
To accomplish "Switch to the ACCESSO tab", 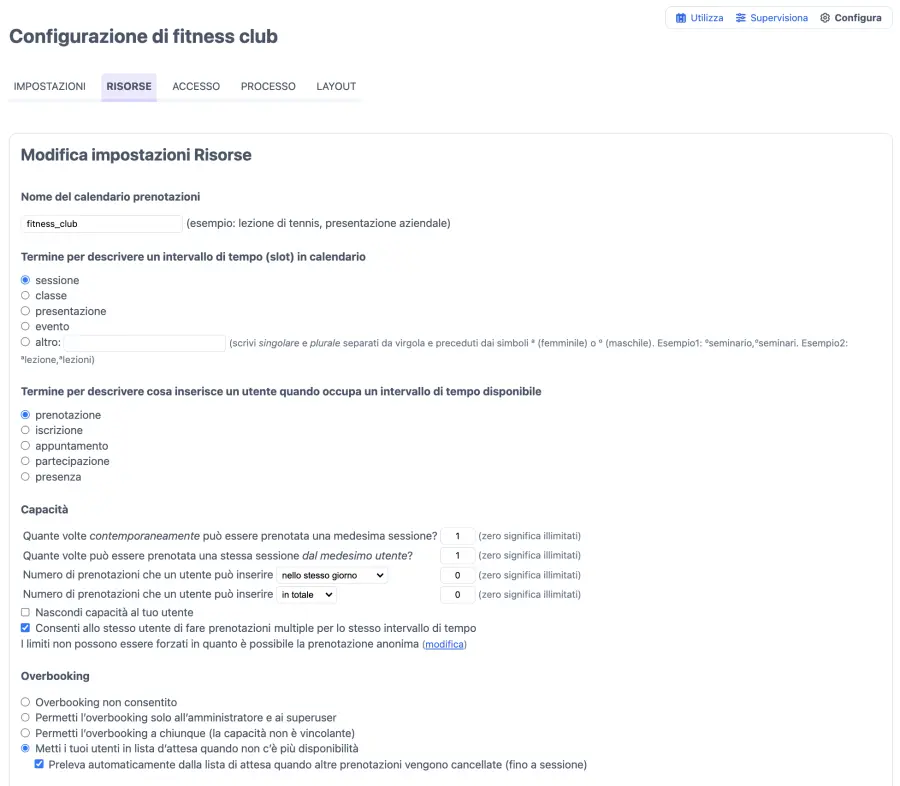I will [196, 87].
